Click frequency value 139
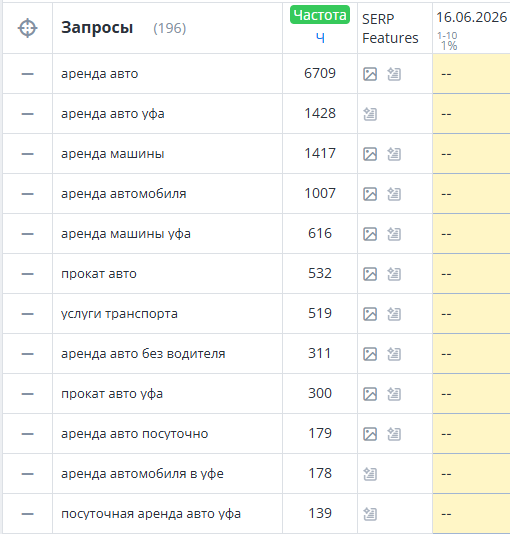 (x=320, y=514)
